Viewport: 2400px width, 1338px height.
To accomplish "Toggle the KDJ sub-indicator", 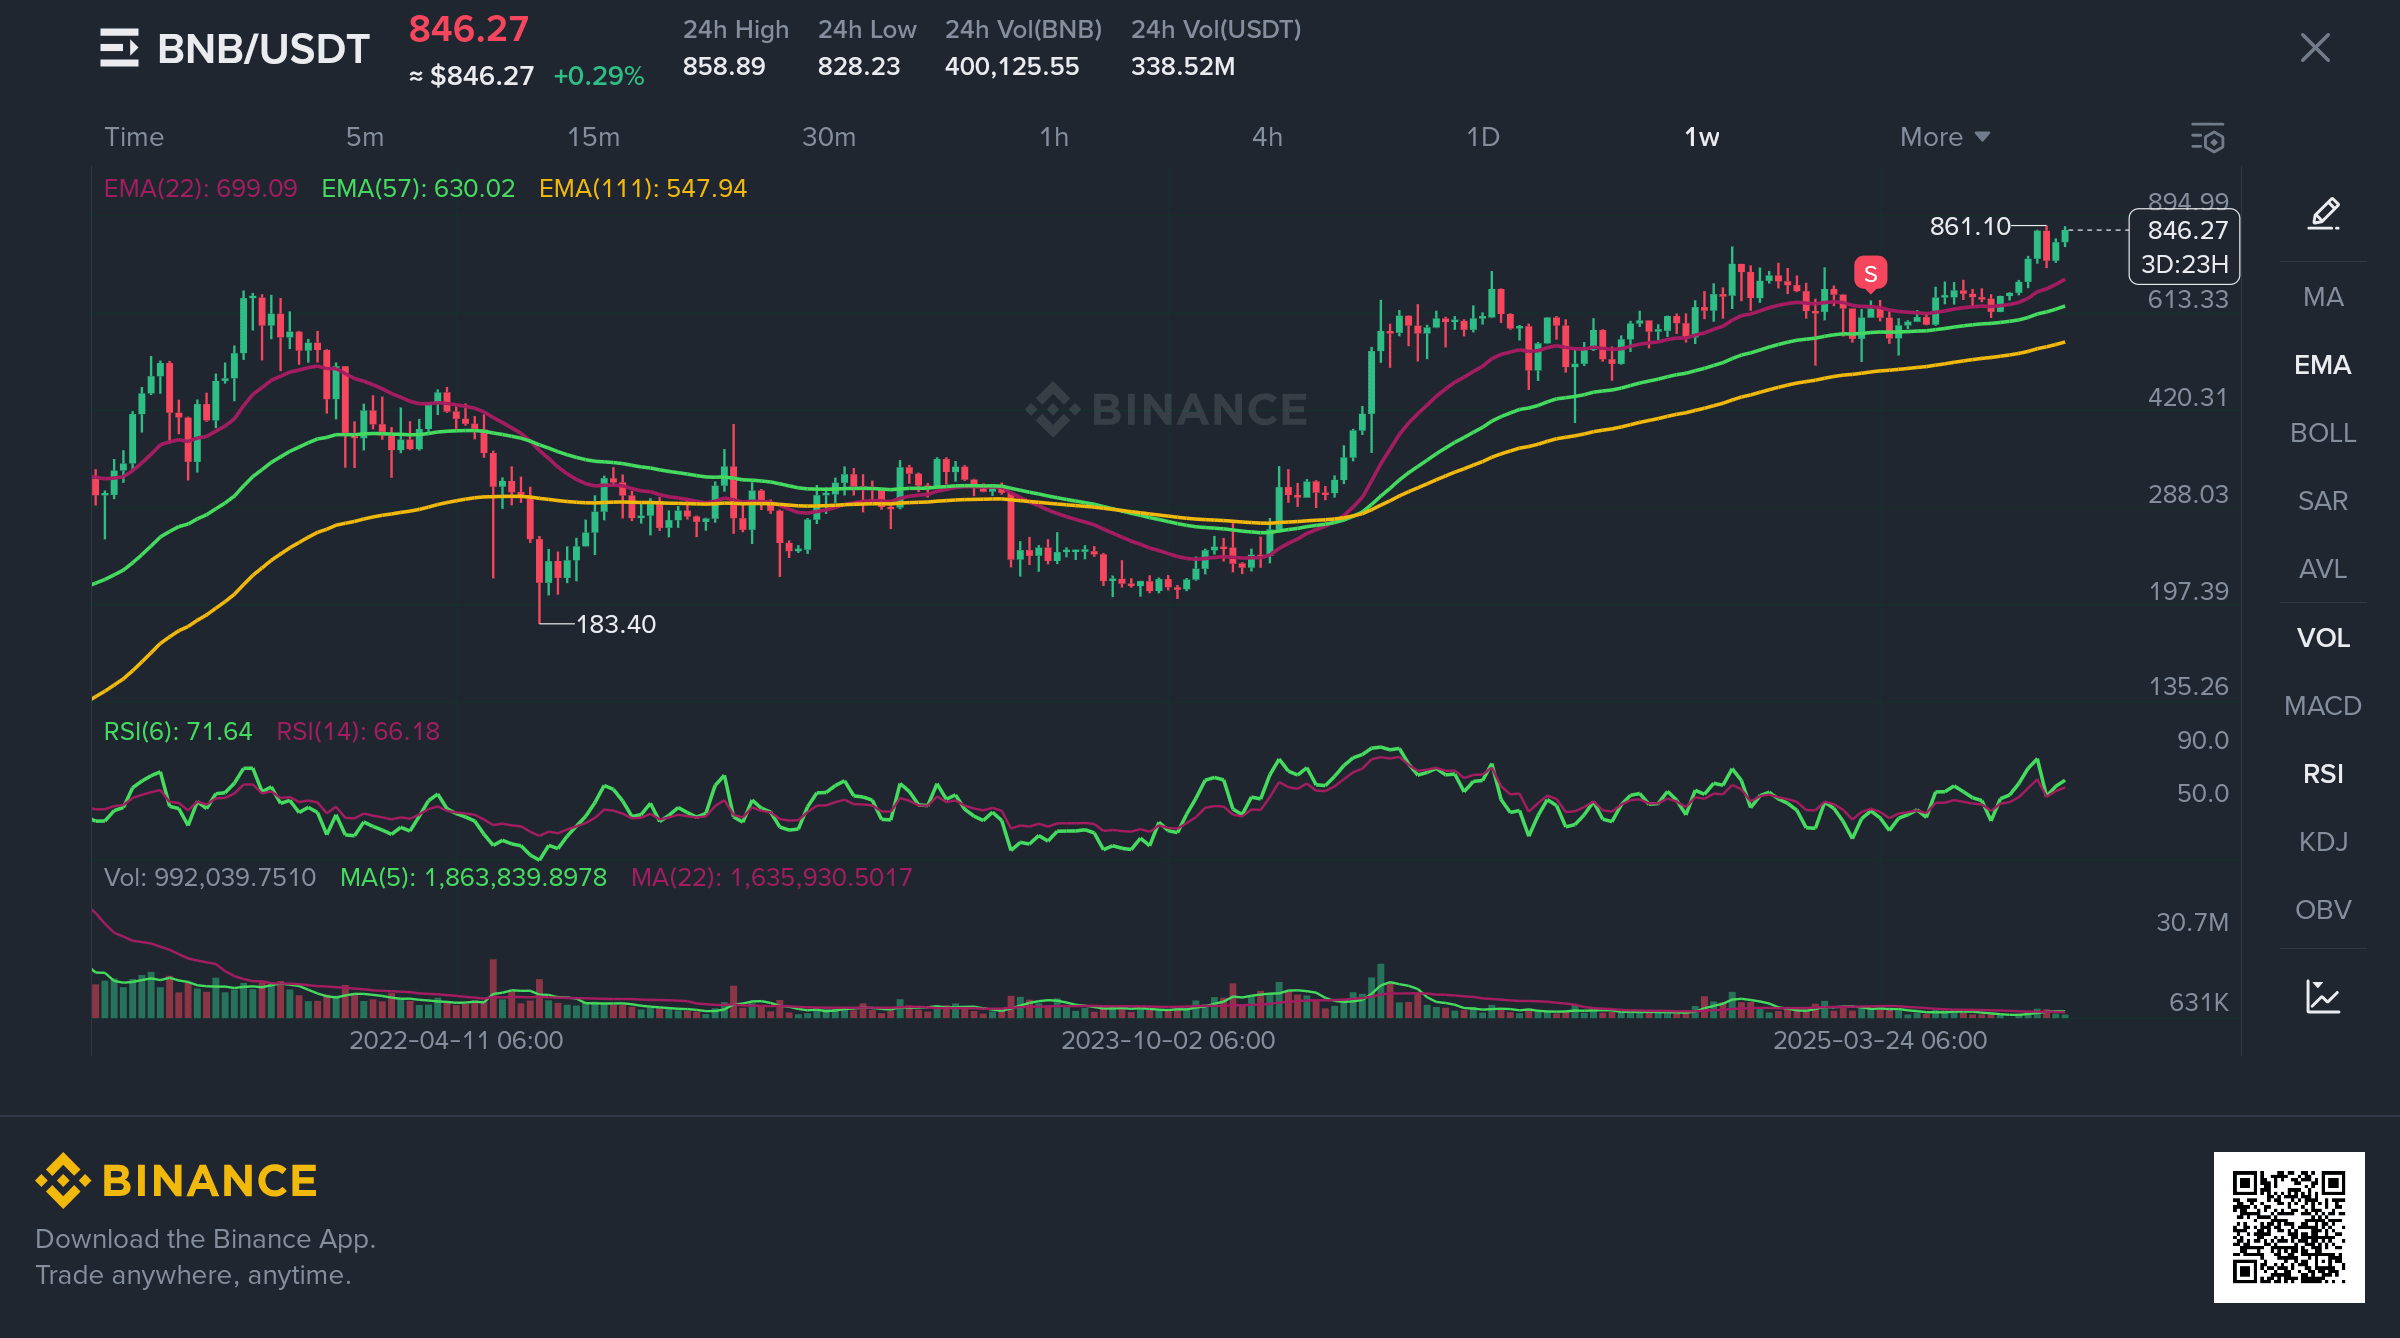I will pos(2323,842).
